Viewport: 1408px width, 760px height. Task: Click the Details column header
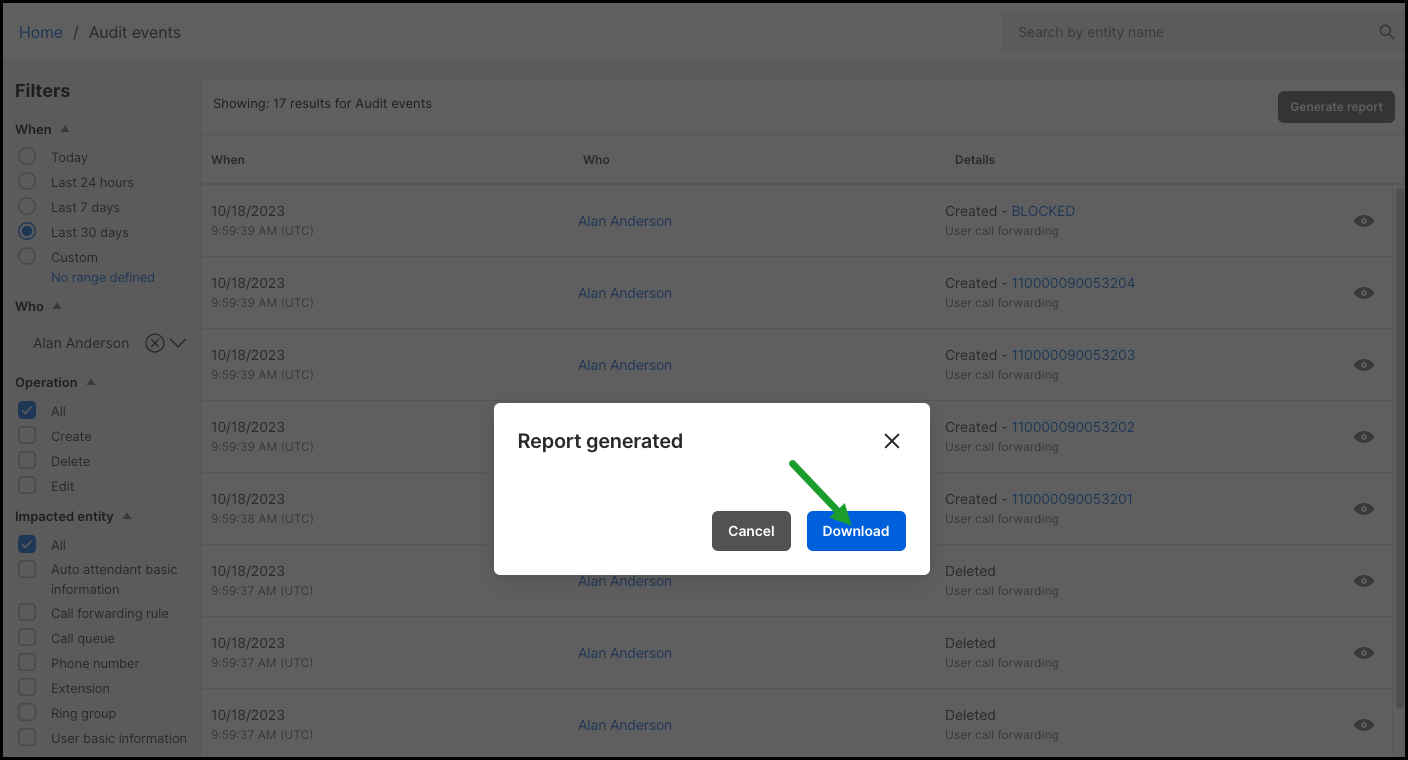(x=975, y=160)
